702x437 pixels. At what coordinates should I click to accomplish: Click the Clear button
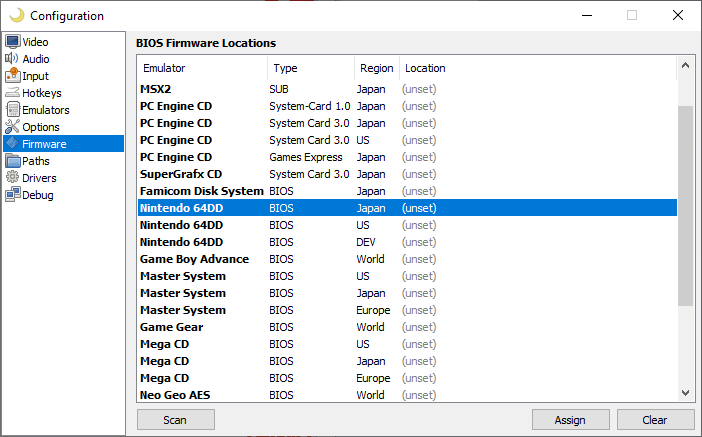655,420
